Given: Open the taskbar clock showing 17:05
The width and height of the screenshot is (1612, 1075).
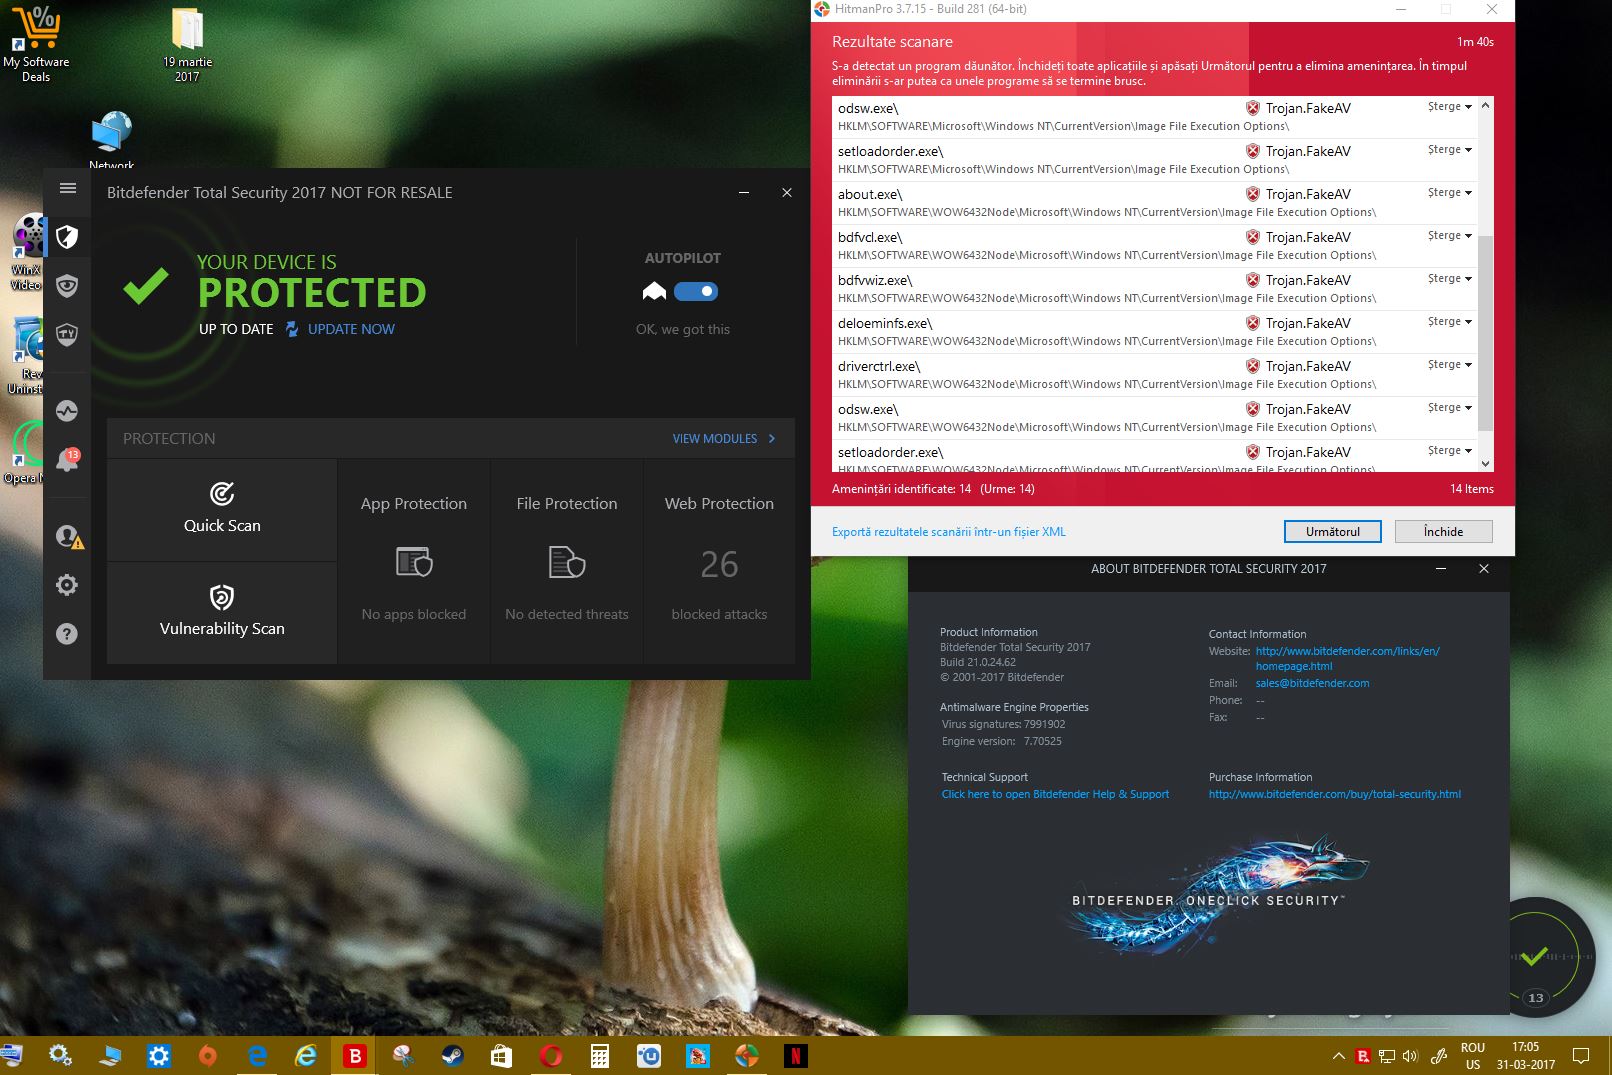Looking at the screenshot, I should [1526, 1056].
